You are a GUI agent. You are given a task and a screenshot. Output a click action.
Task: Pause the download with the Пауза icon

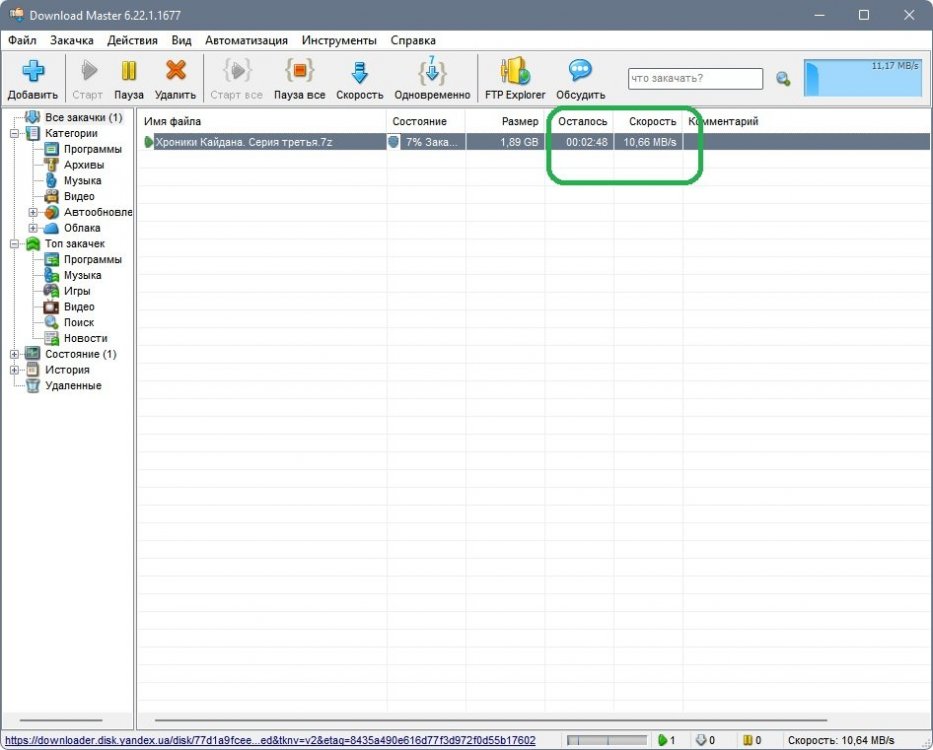point(129,72)
